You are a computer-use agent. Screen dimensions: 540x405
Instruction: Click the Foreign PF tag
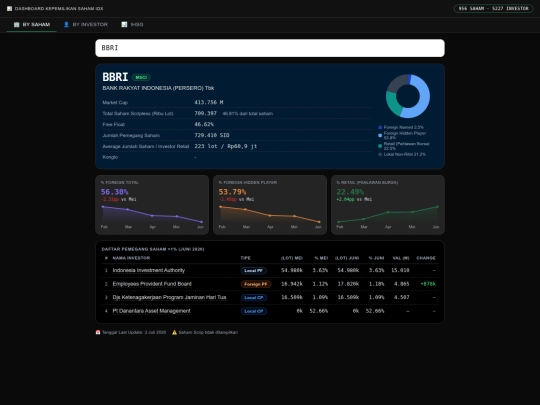coord(256,284)
